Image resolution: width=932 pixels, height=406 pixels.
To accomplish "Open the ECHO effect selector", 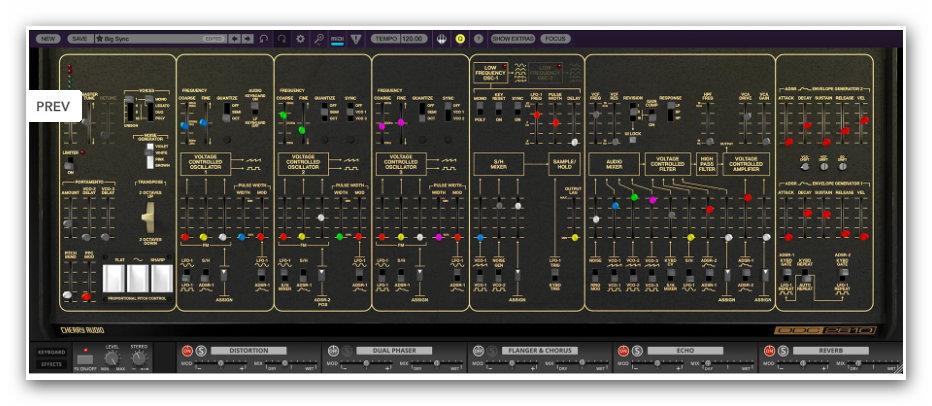I will [685, 351].
